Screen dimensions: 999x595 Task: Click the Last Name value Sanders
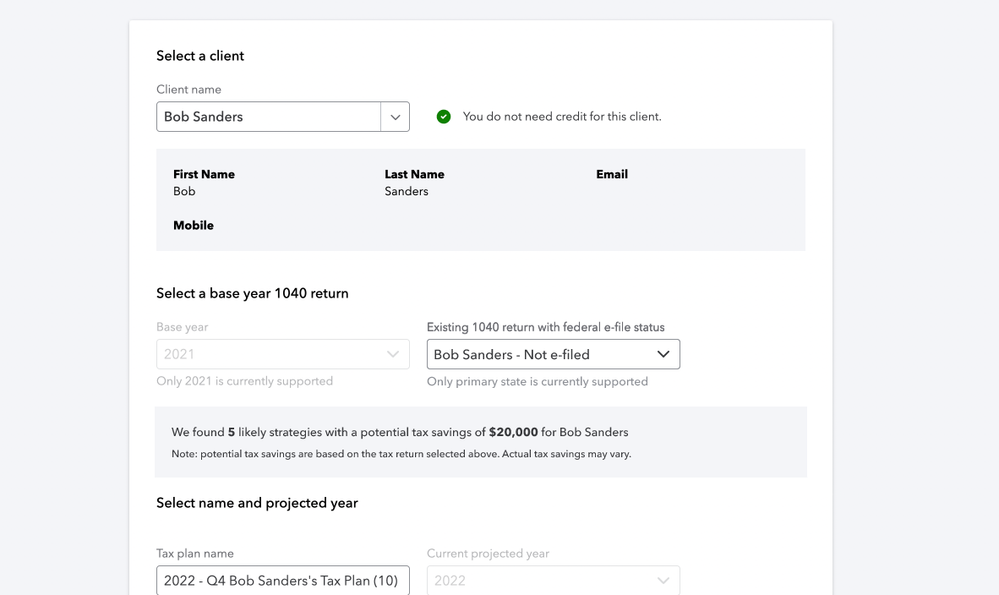(406, 192)
